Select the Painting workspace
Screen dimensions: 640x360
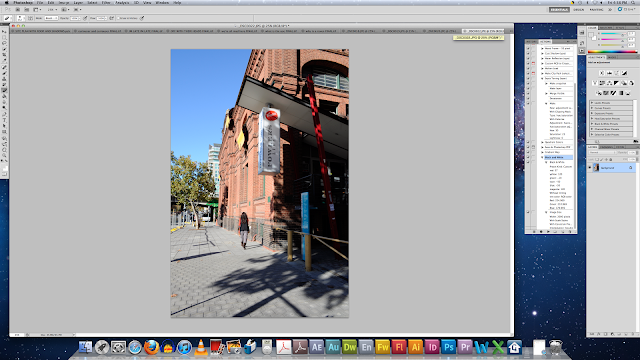596,10
